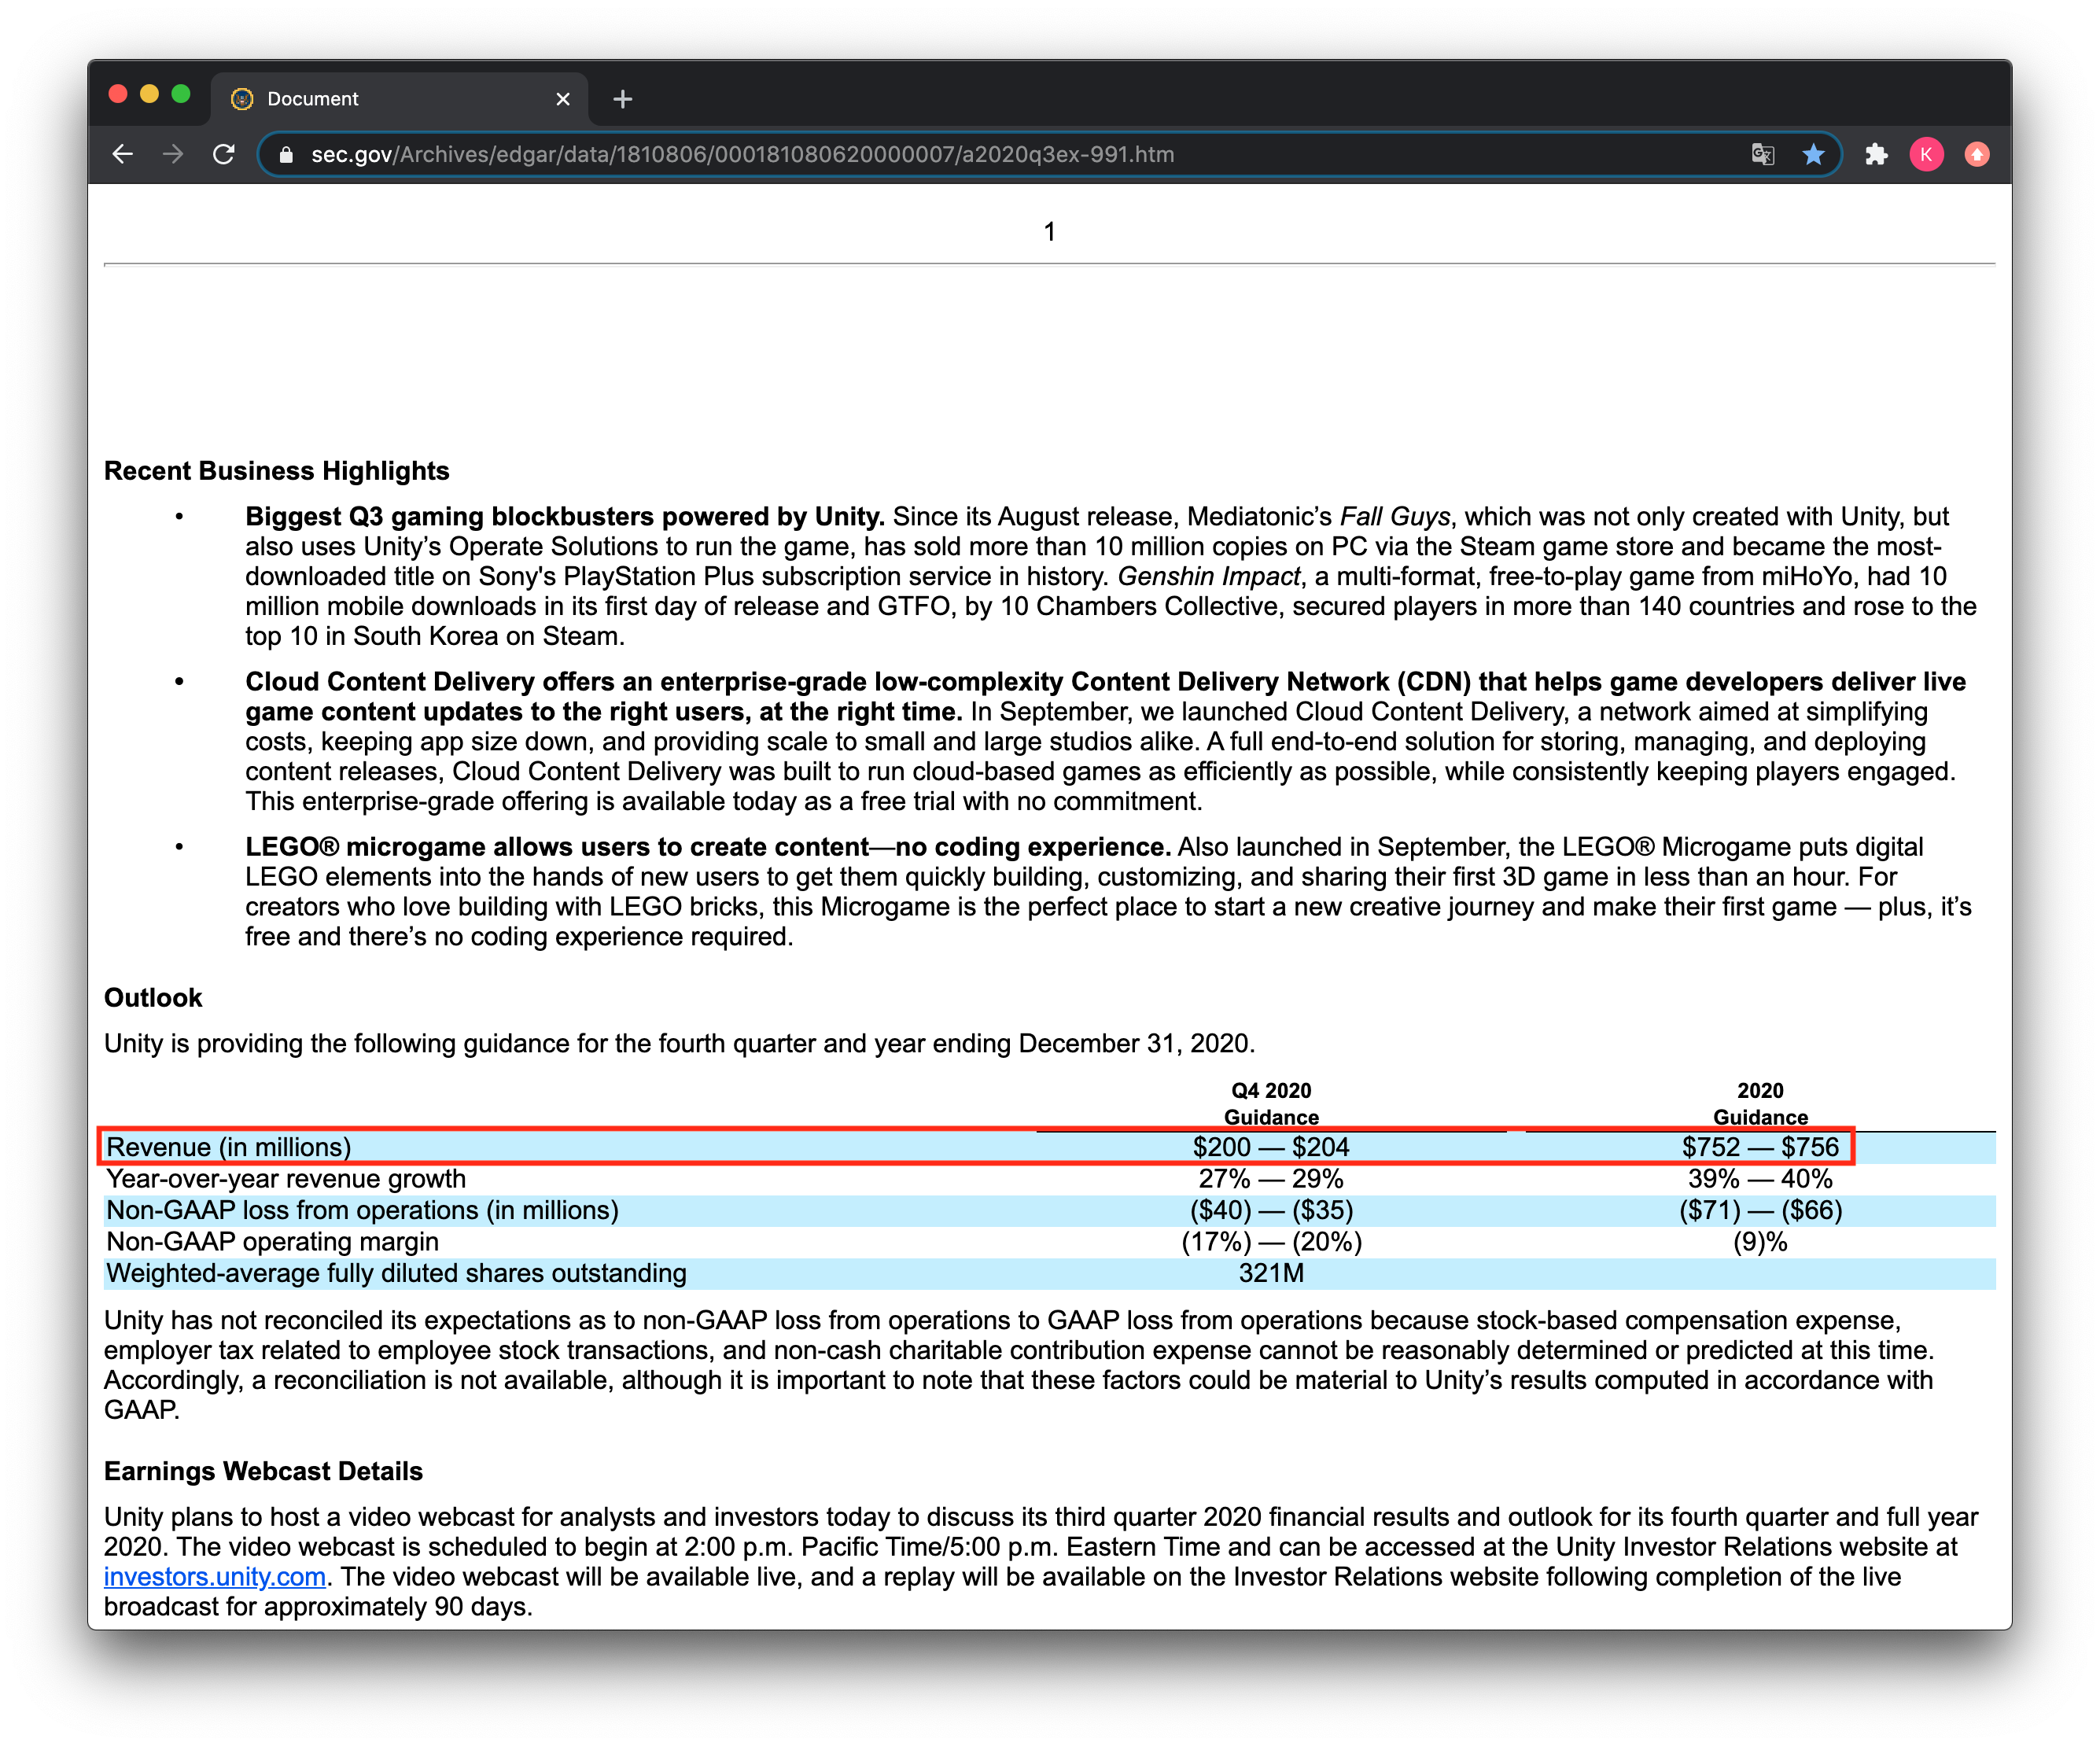The image size is (2100, 1746).
Task: Go back to the previous page
Action: click(122, 154)
